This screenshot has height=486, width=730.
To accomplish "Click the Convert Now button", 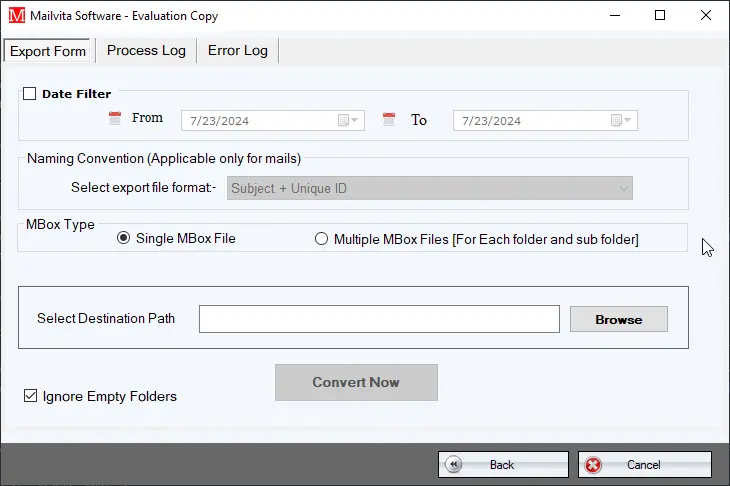I will (x=356, y=382).
